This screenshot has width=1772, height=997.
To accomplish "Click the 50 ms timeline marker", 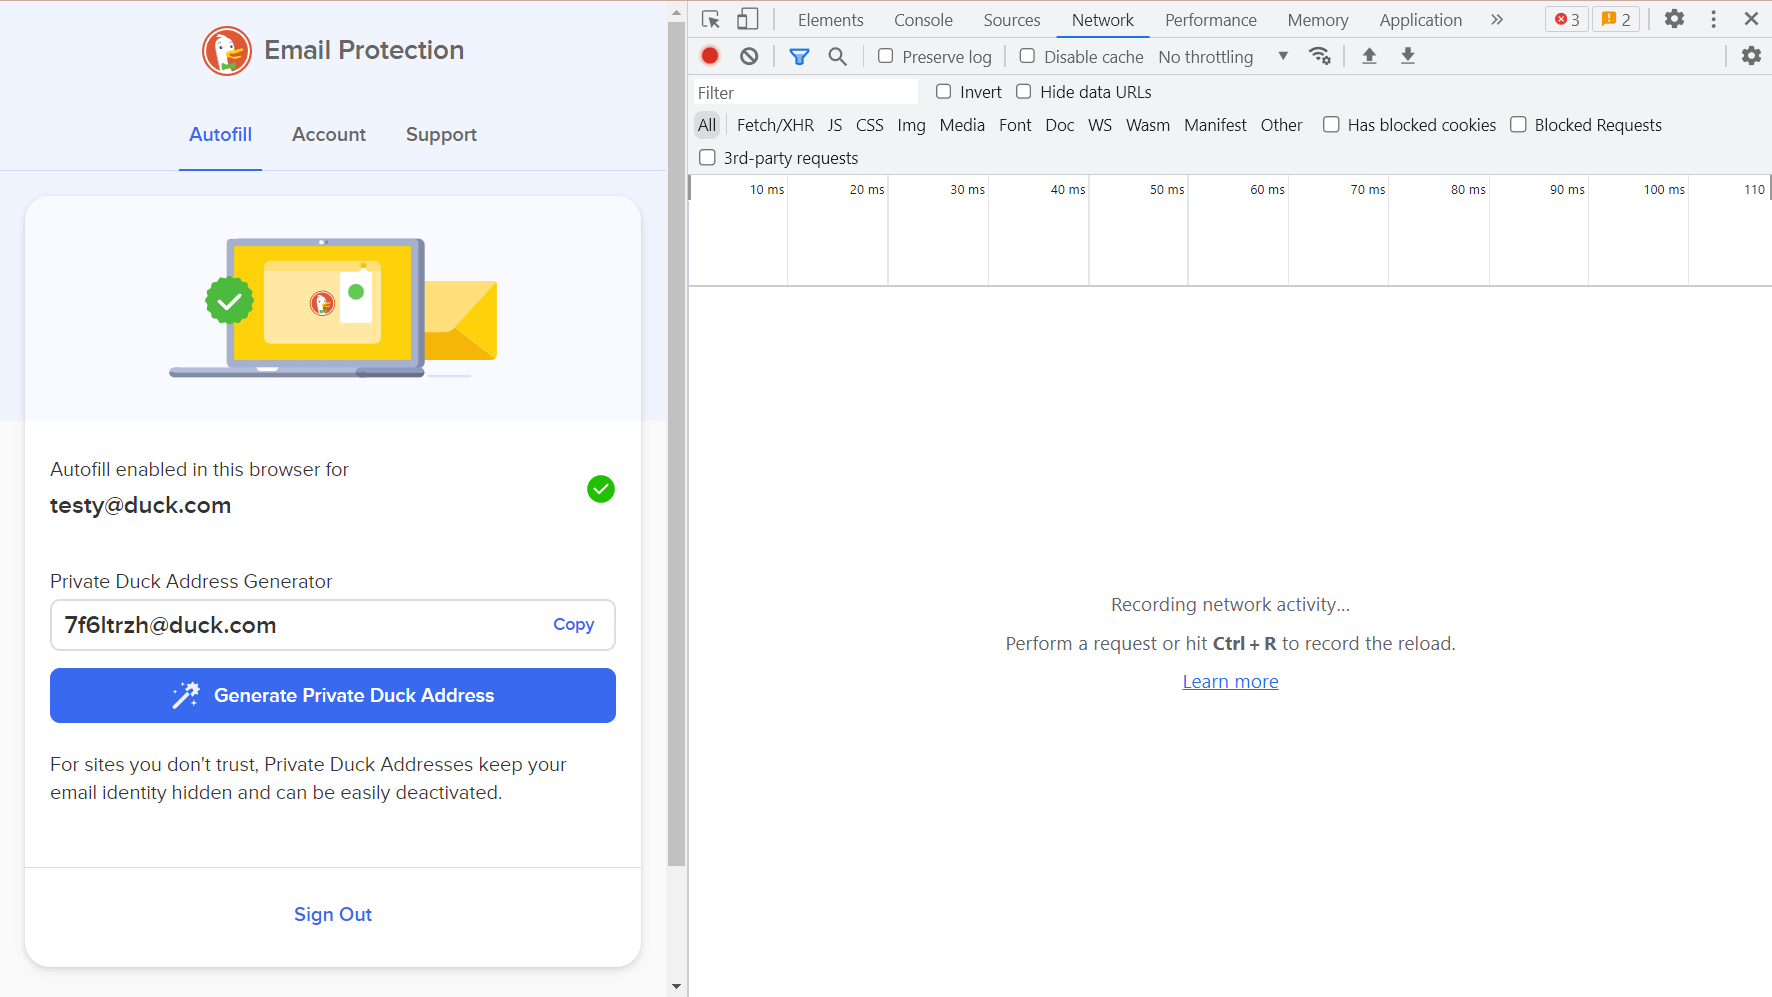I will (x=1166, y=189).
